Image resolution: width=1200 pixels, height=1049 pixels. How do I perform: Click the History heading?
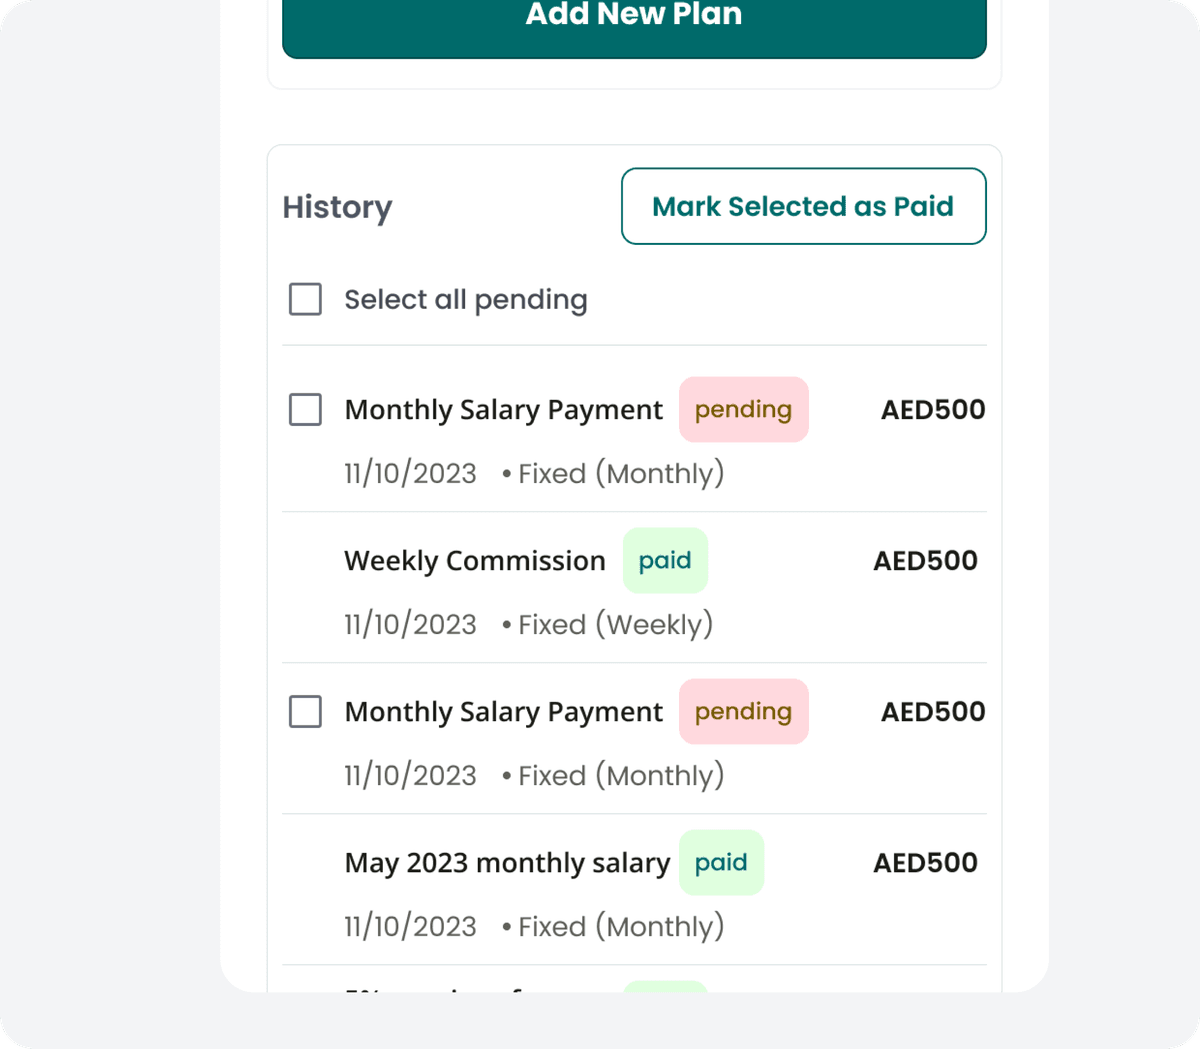(x=337, y=207)
